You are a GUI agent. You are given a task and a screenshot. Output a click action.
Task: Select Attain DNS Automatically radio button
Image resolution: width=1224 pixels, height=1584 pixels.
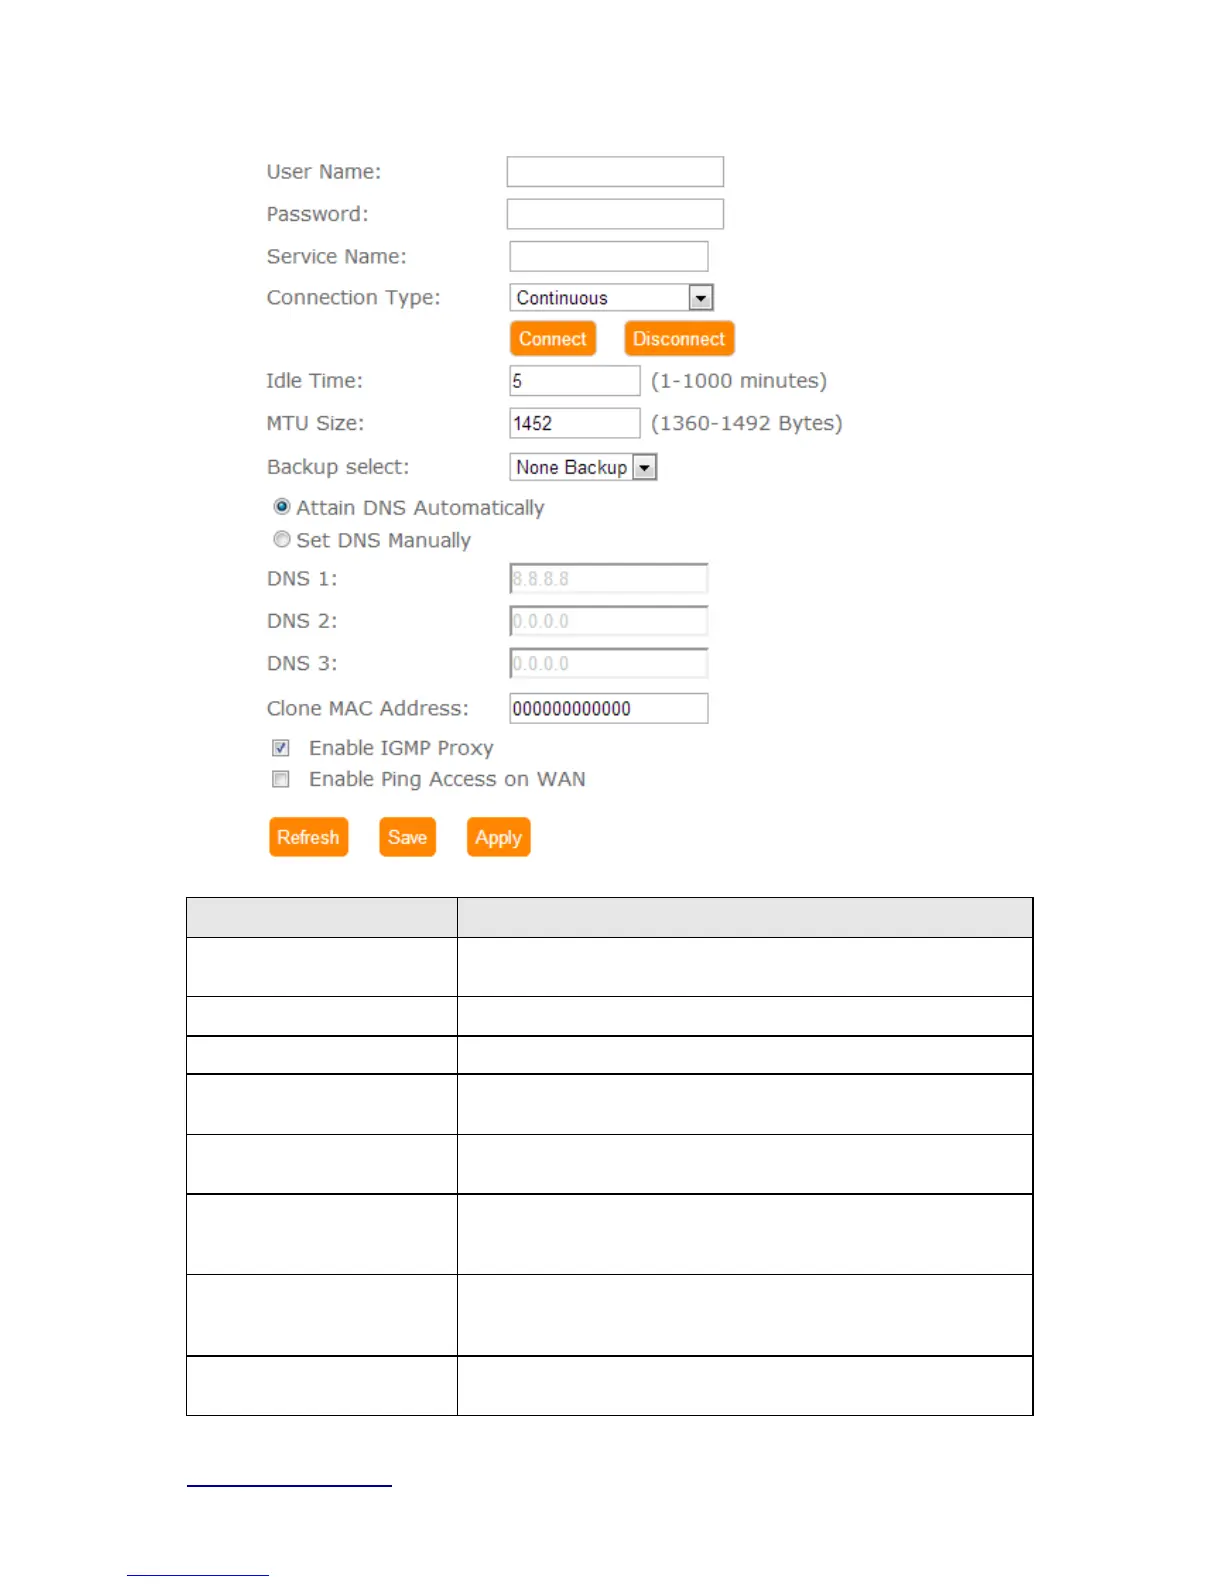(282, 507)
